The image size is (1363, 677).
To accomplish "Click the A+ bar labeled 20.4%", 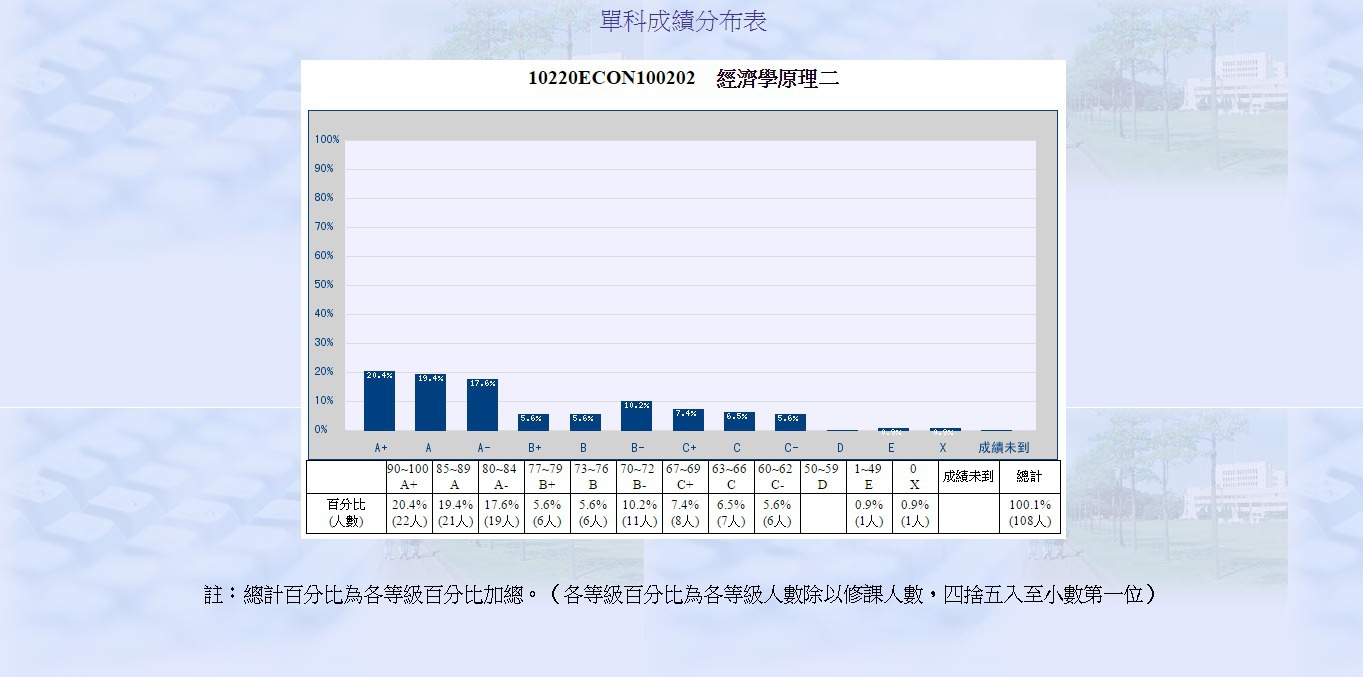I will coord(379,401).
